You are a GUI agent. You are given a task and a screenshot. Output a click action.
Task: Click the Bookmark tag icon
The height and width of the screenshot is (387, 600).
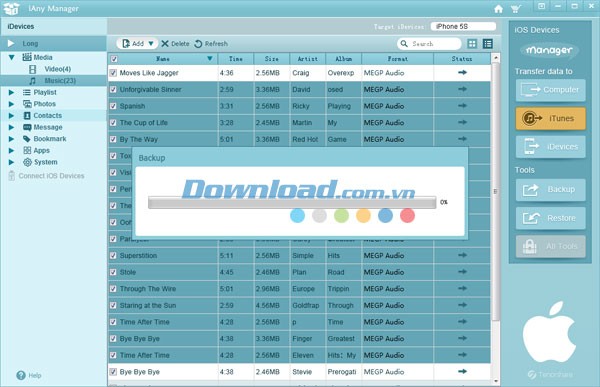coord(27,139)
